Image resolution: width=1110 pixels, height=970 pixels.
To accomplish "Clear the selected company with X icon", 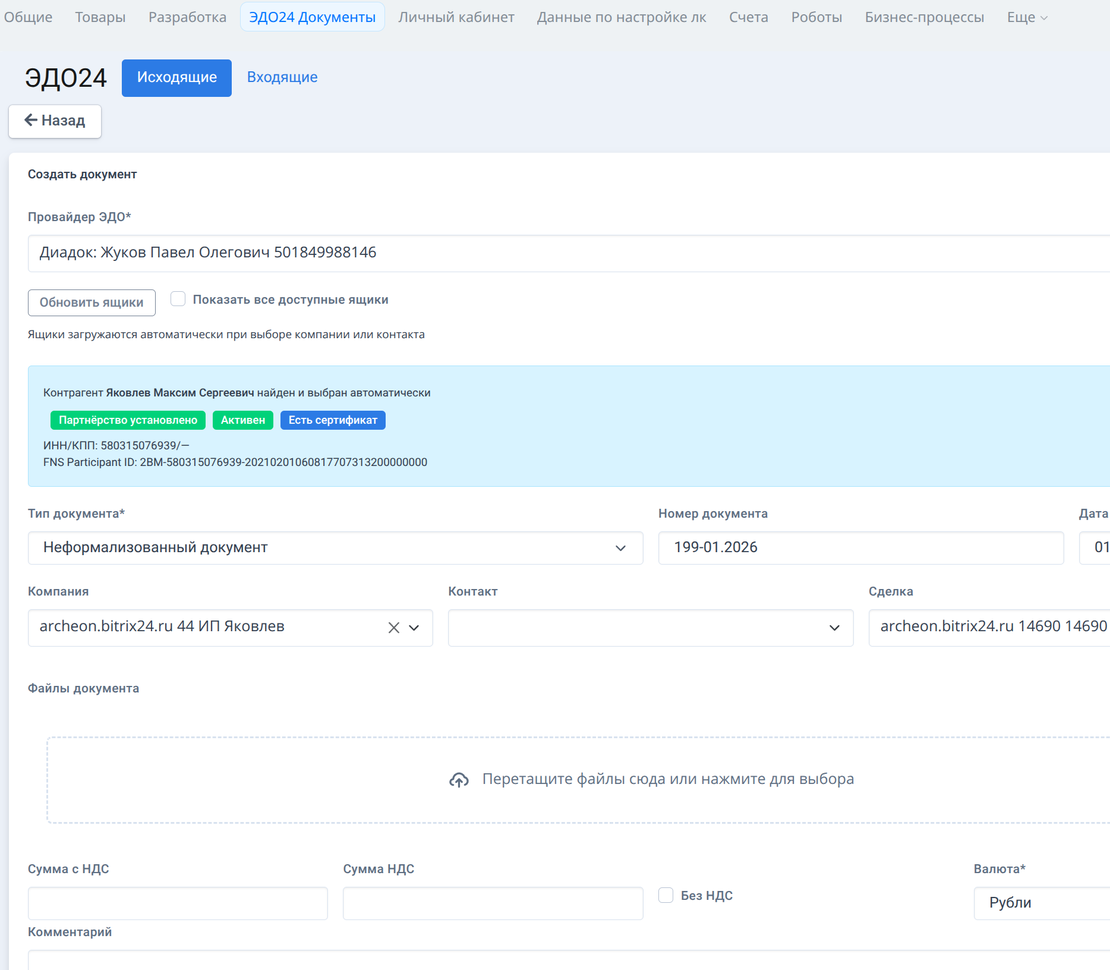I will coord(393,628).
